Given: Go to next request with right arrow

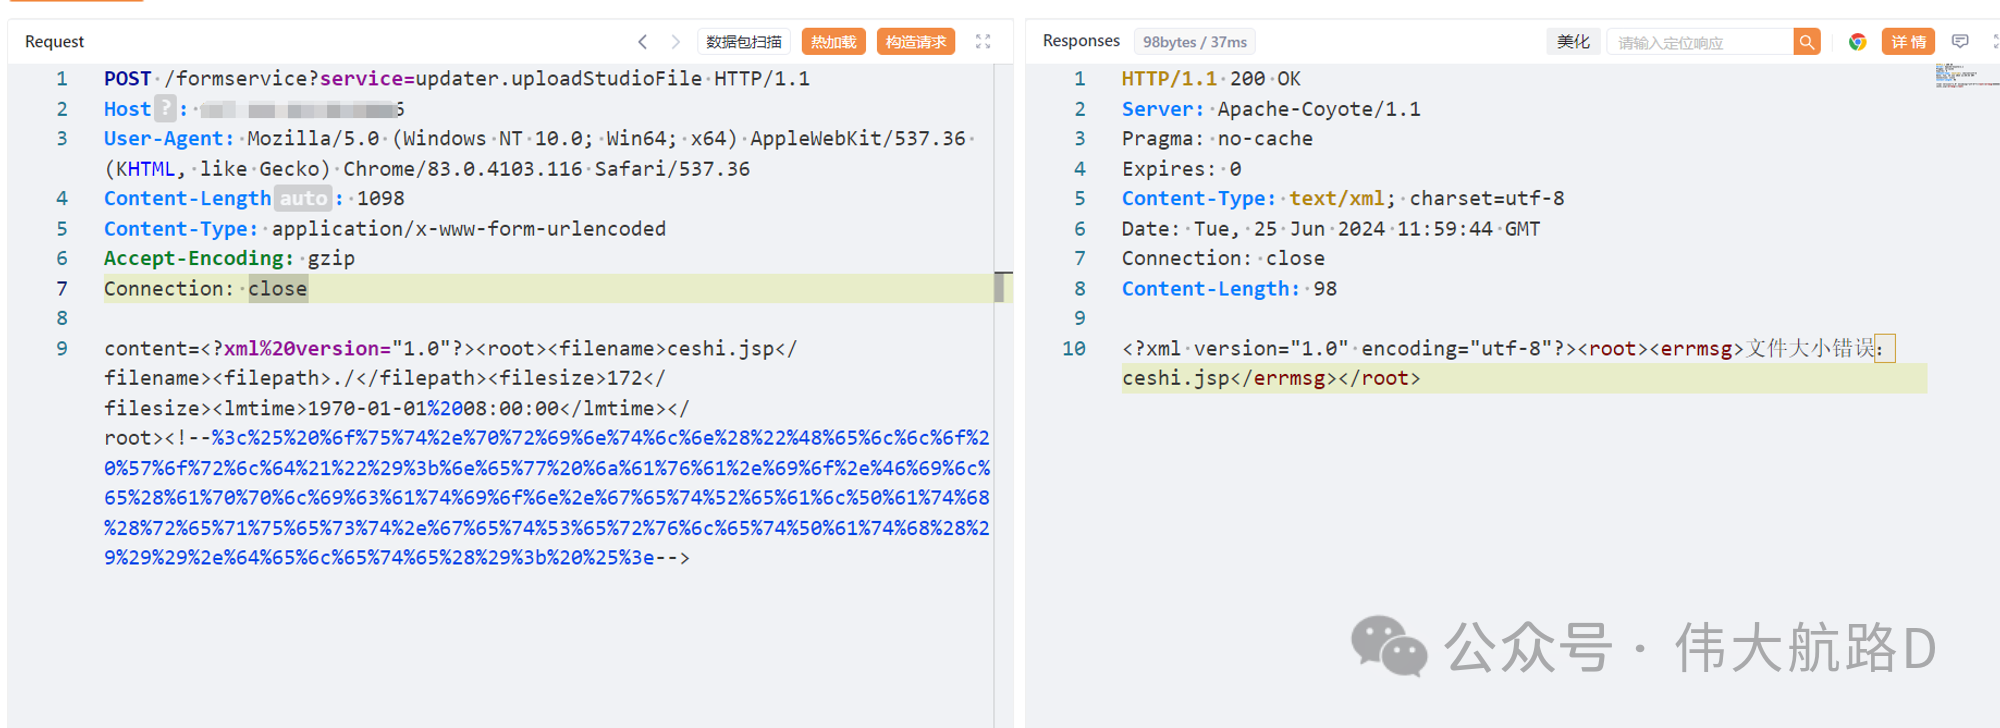Looking at the screenshot, I should 676,42.
